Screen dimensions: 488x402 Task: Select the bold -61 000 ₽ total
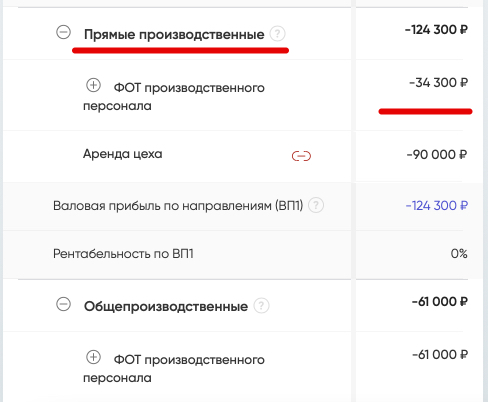click(440, 302)
